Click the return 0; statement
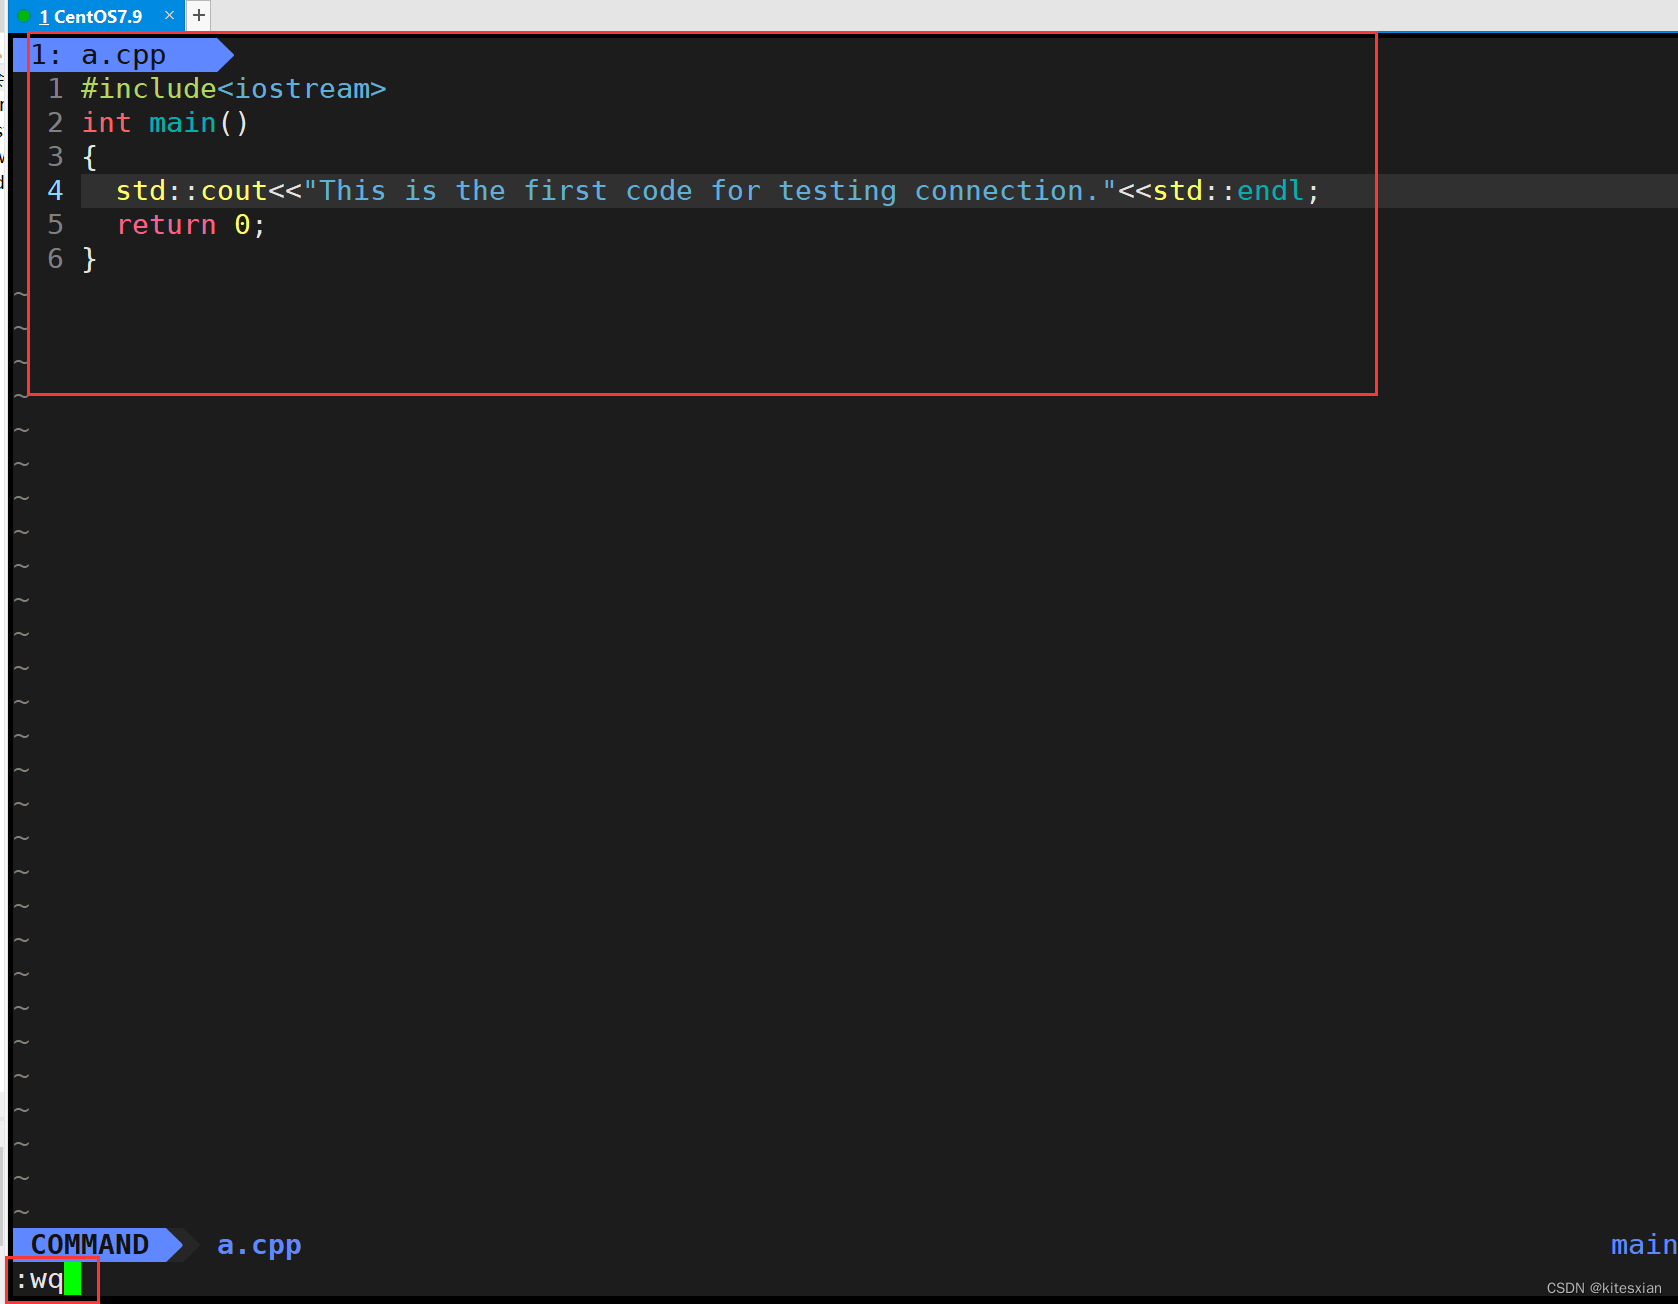 (x=190, y=224)
